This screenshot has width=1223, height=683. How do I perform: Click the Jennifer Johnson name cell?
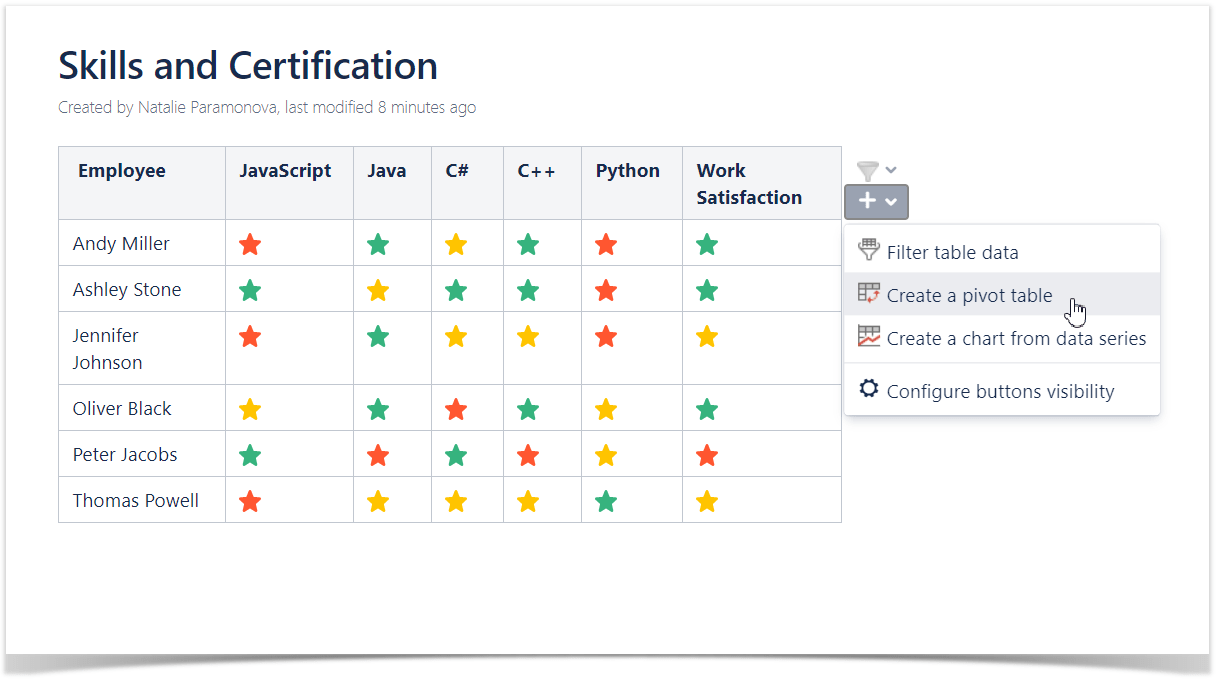[x=107, y=349]
